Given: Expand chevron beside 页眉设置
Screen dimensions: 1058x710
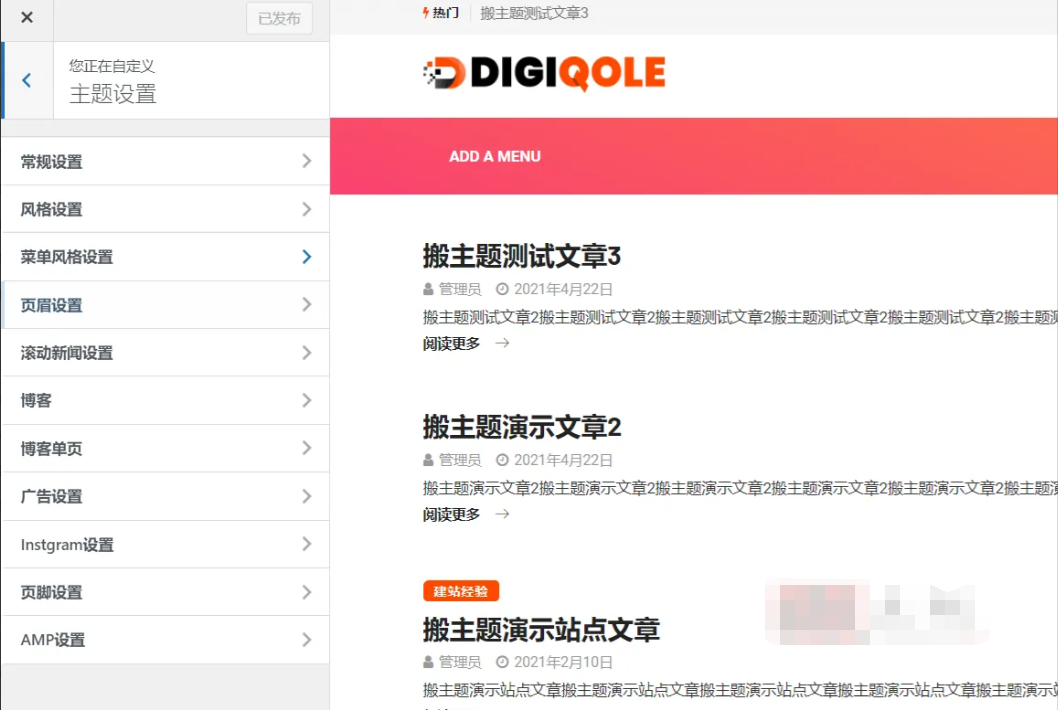Looking at the screenshot, I should [x=306, y=304].
